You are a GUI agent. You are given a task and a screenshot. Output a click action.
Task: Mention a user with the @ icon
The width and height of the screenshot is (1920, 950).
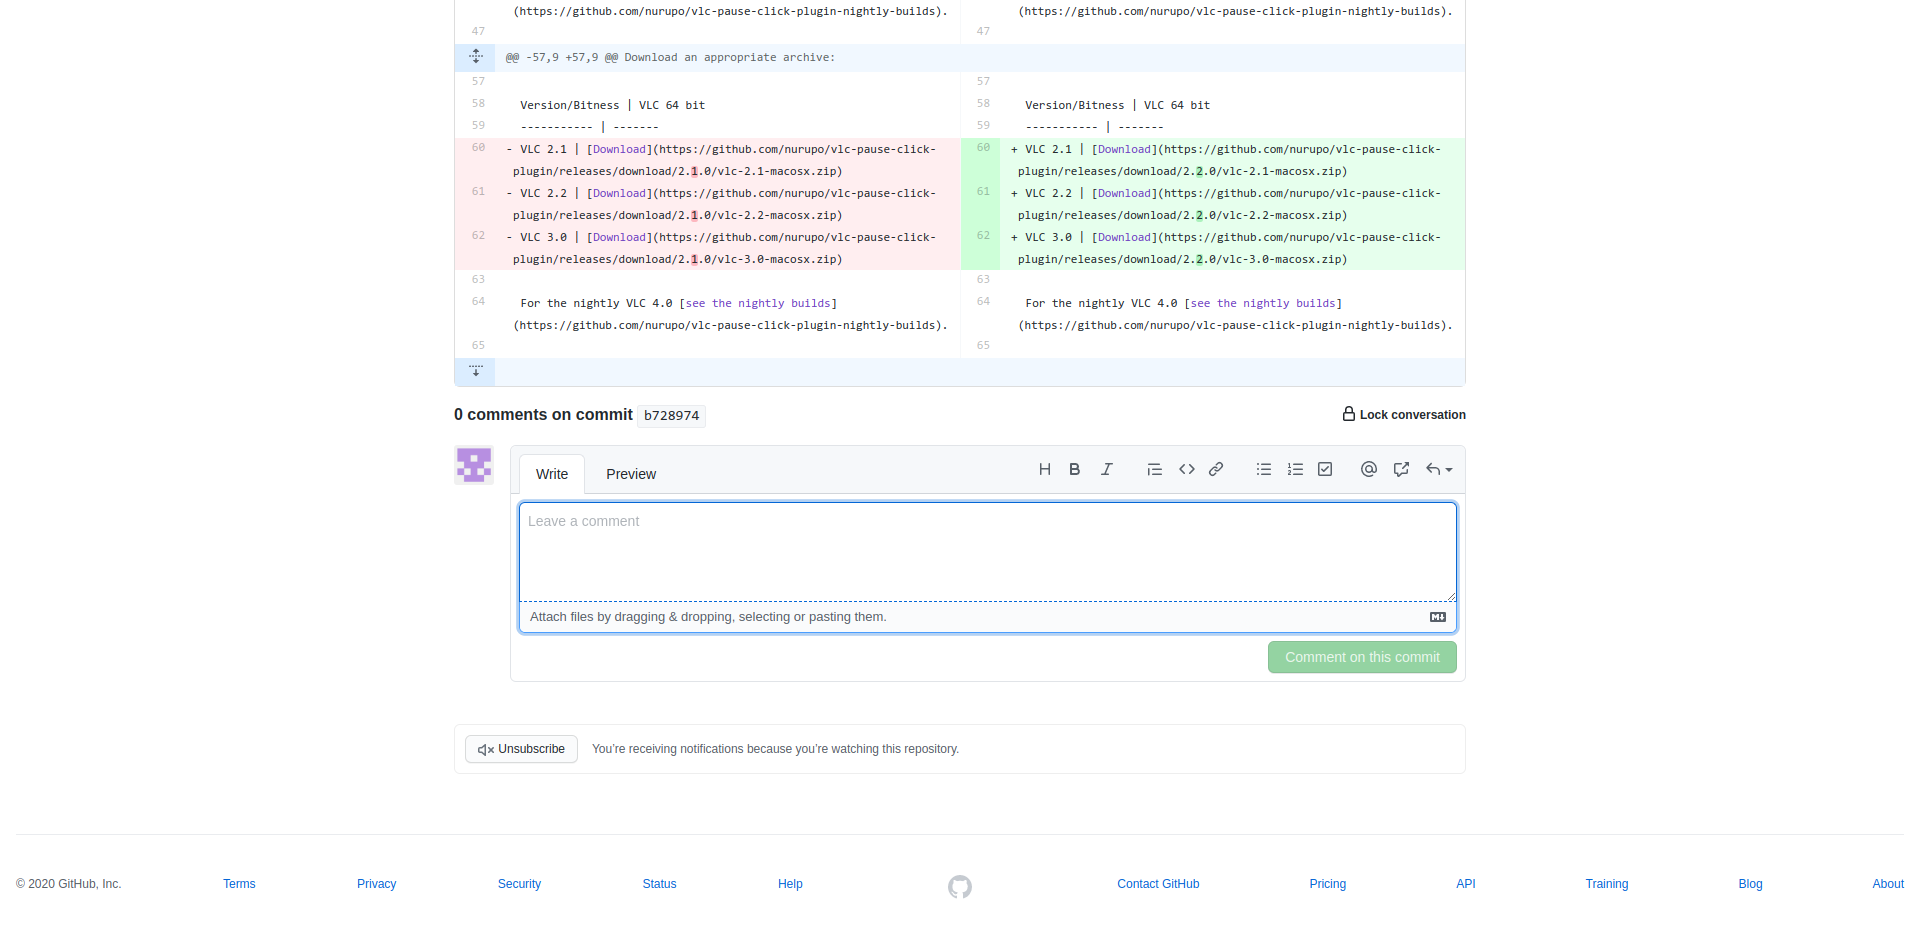(1368, 469)
